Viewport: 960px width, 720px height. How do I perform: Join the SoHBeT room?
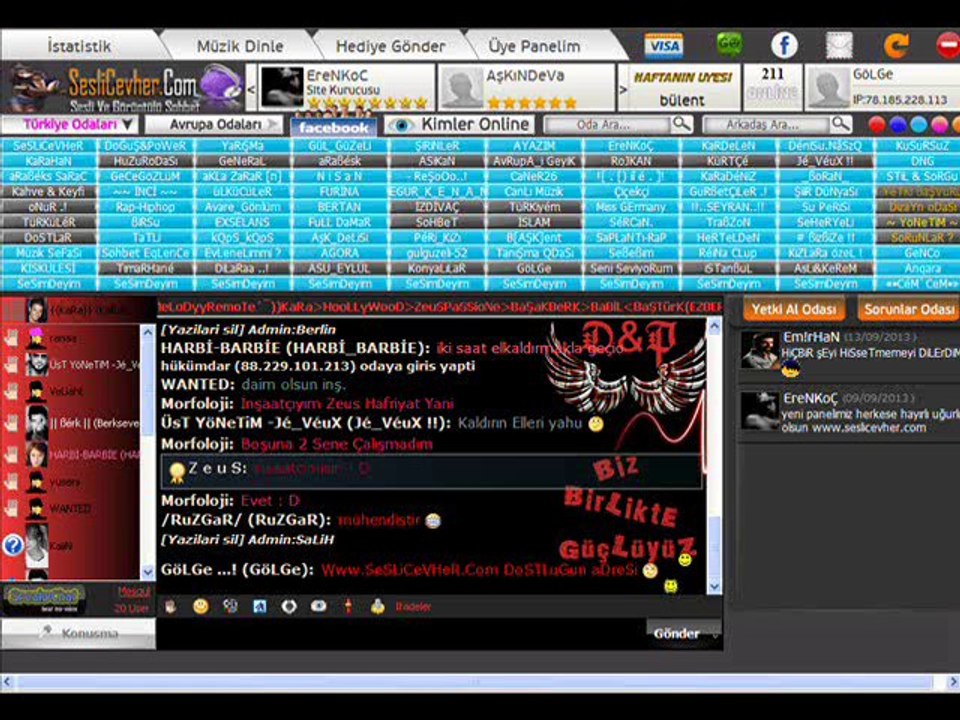click(437, 222)
